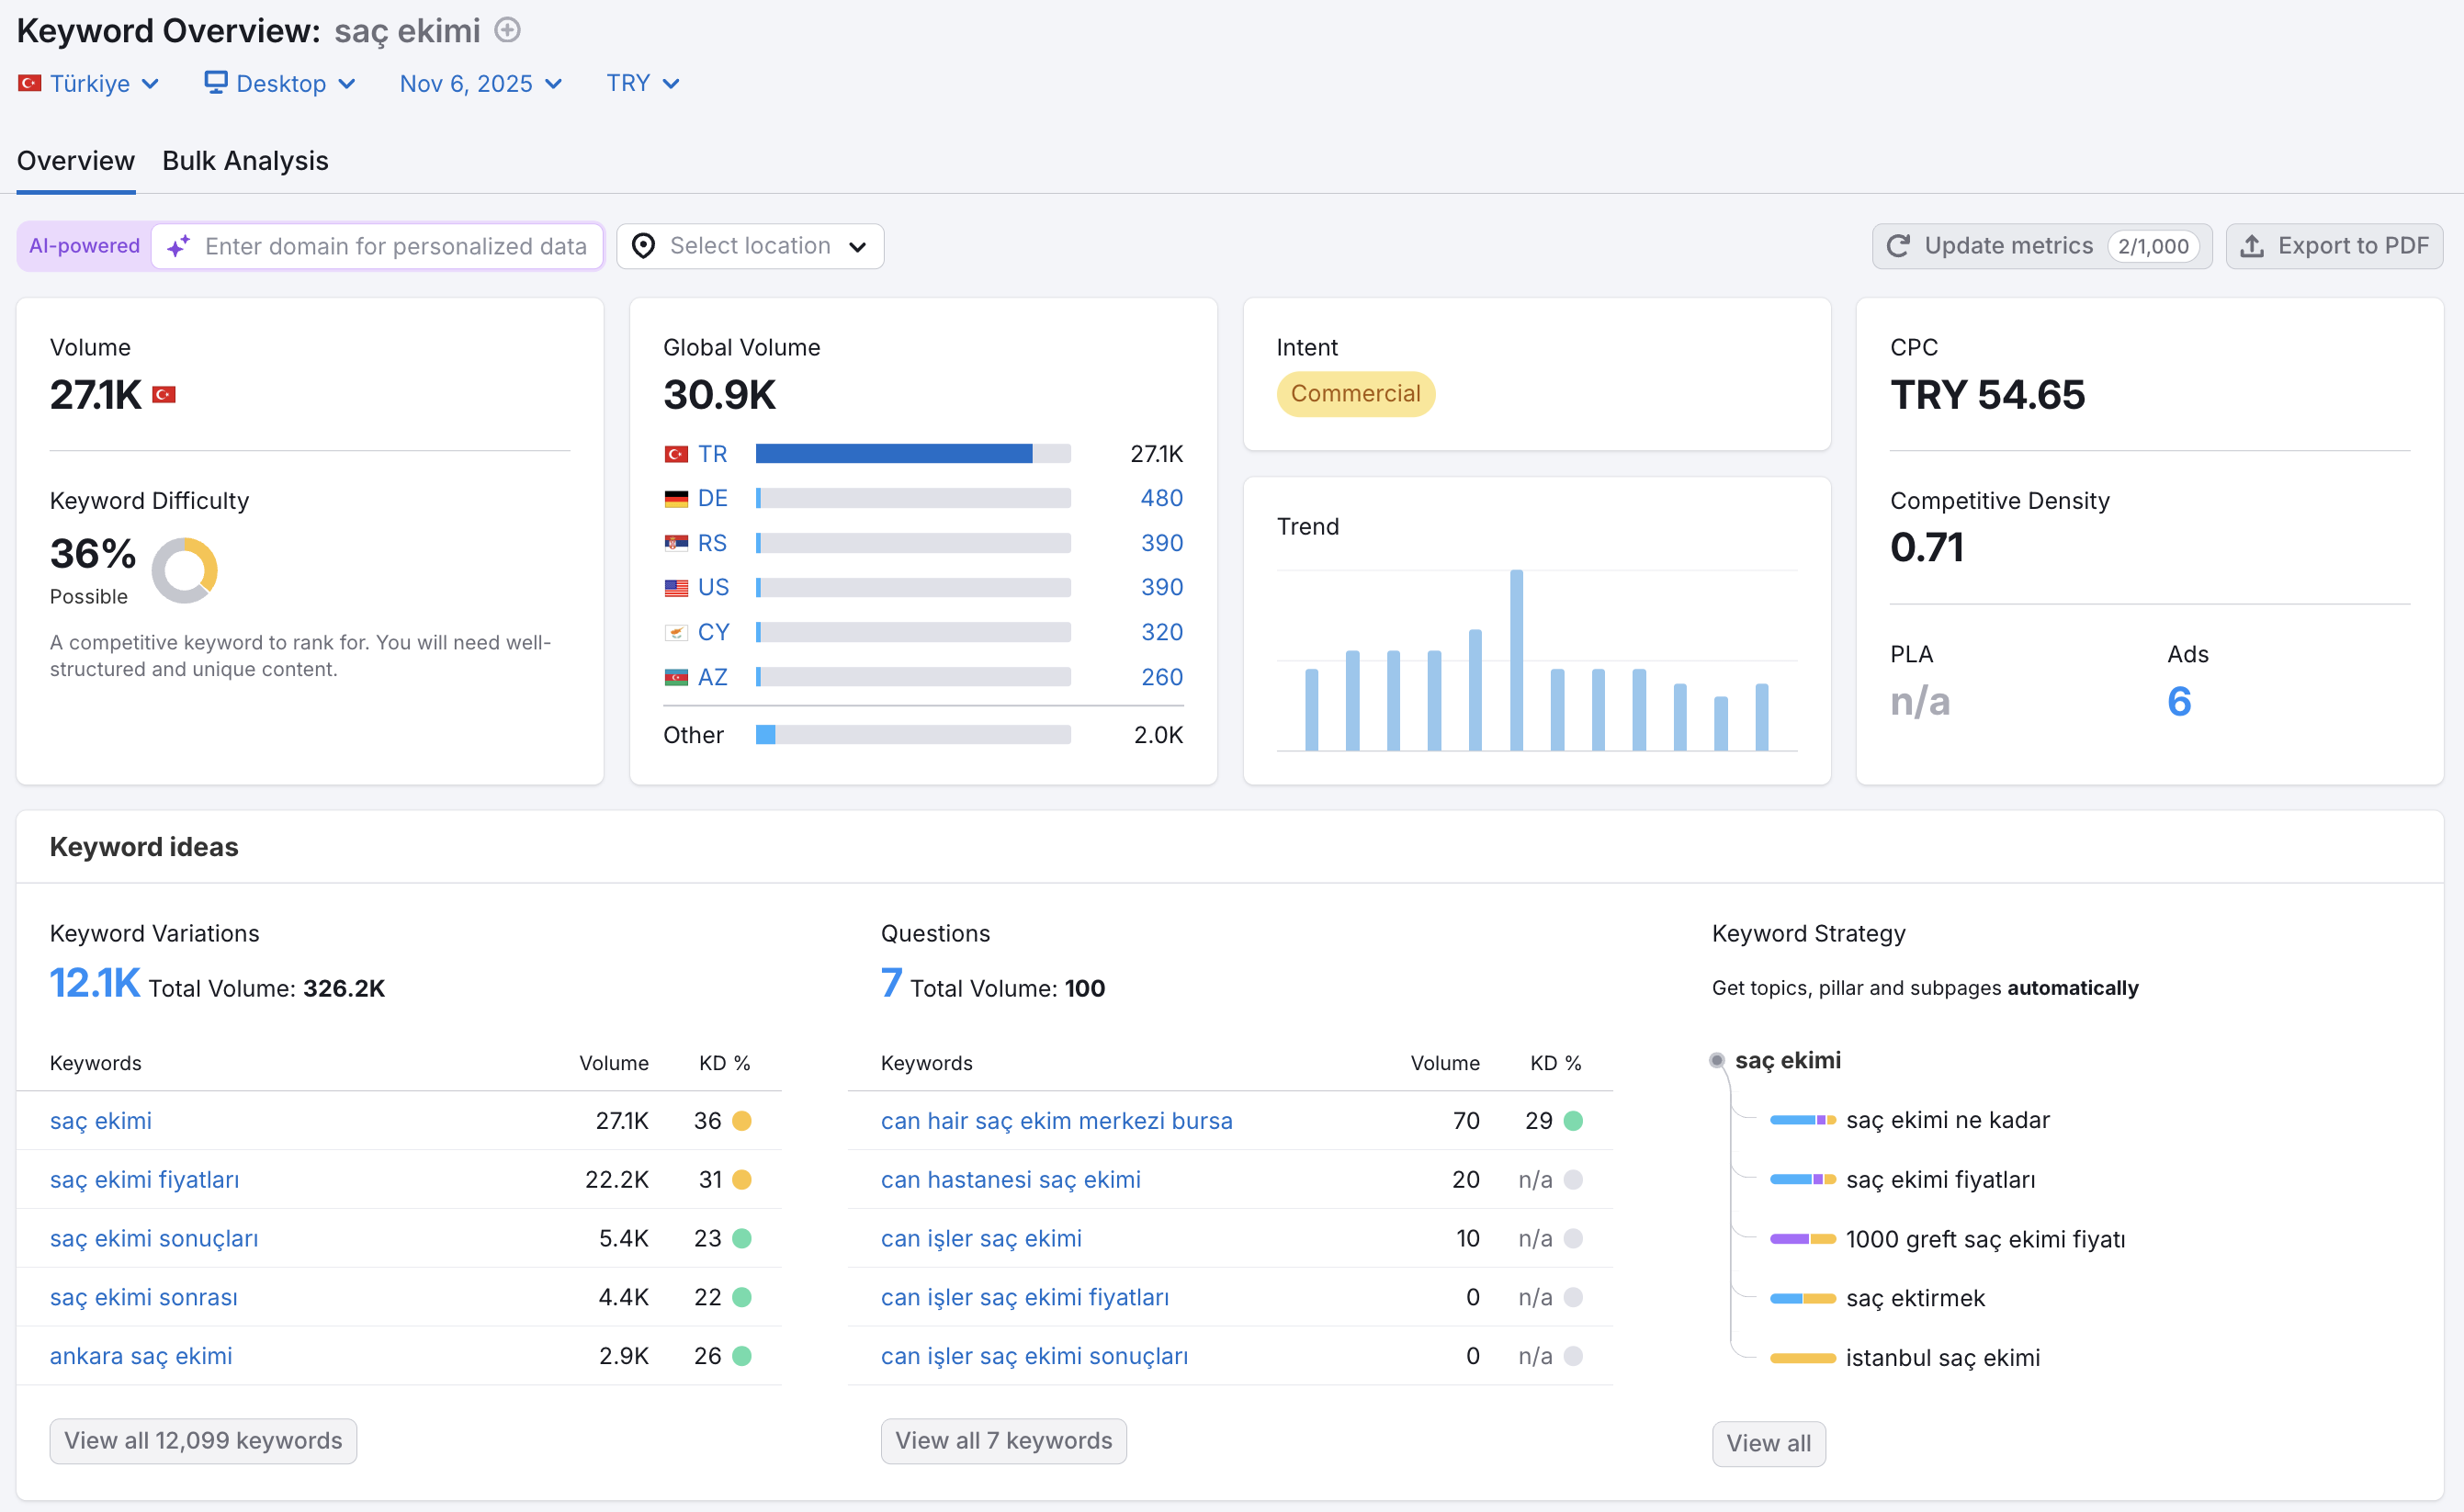
Task: Click the Türkiye flag icon in filters
Action: 30,83
